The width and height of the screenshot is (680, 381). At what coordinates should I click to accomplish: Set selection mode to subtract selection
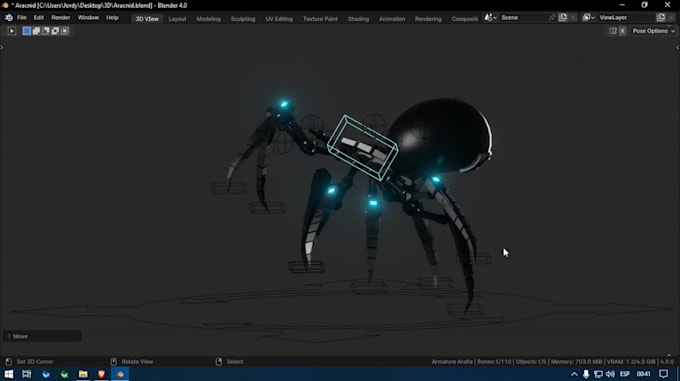(46, 31)
